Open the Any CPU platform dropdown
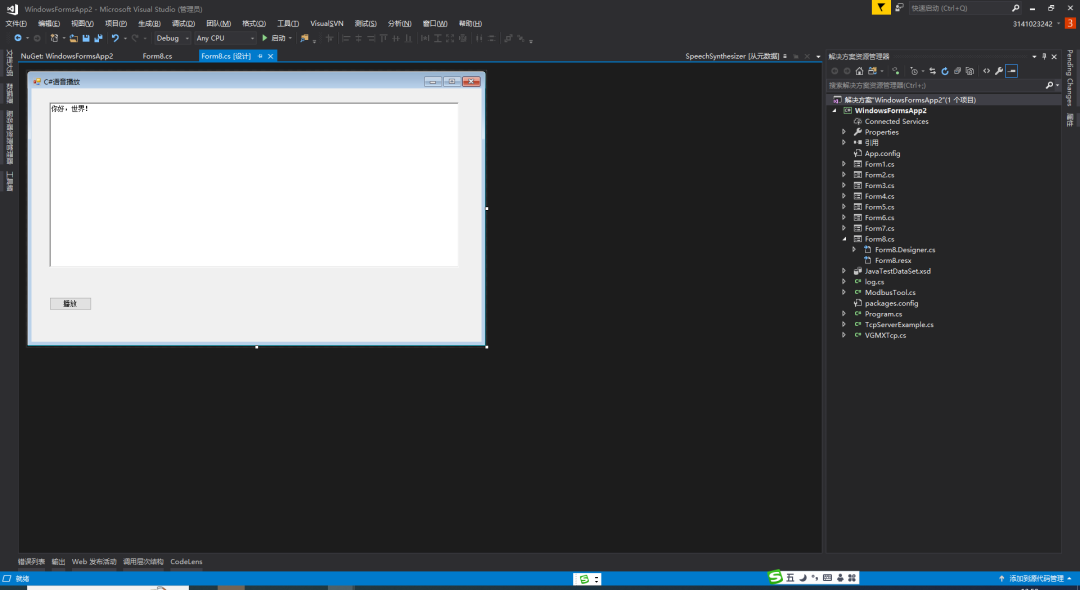Image resolution: width=1080 pixels, height=590 pixels. [x=224, y=38]
